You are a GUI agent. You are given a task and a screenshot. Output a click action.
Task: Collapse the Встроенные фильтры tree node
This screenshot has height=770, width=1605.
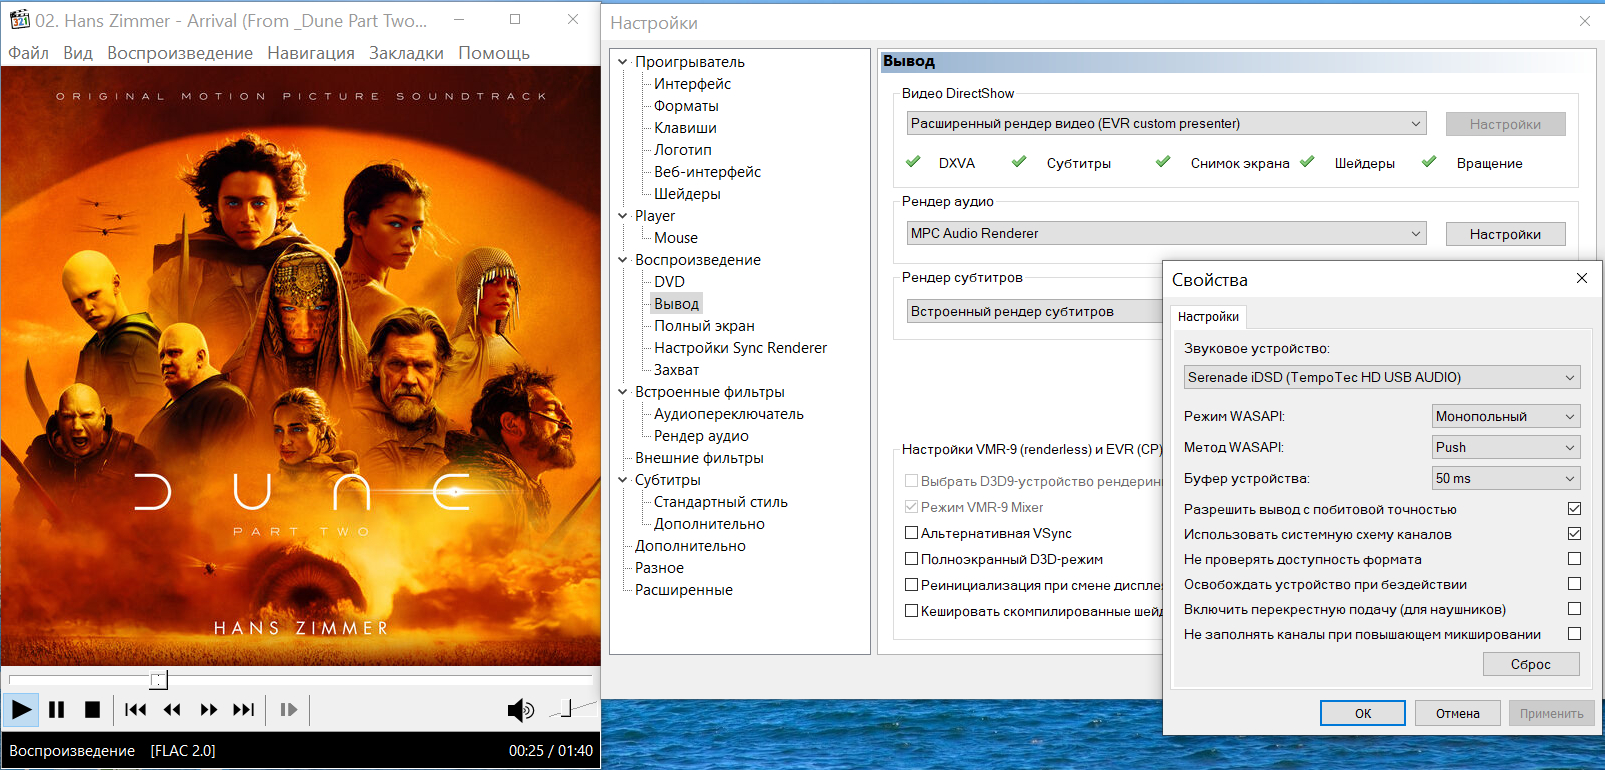pos(623,392)
